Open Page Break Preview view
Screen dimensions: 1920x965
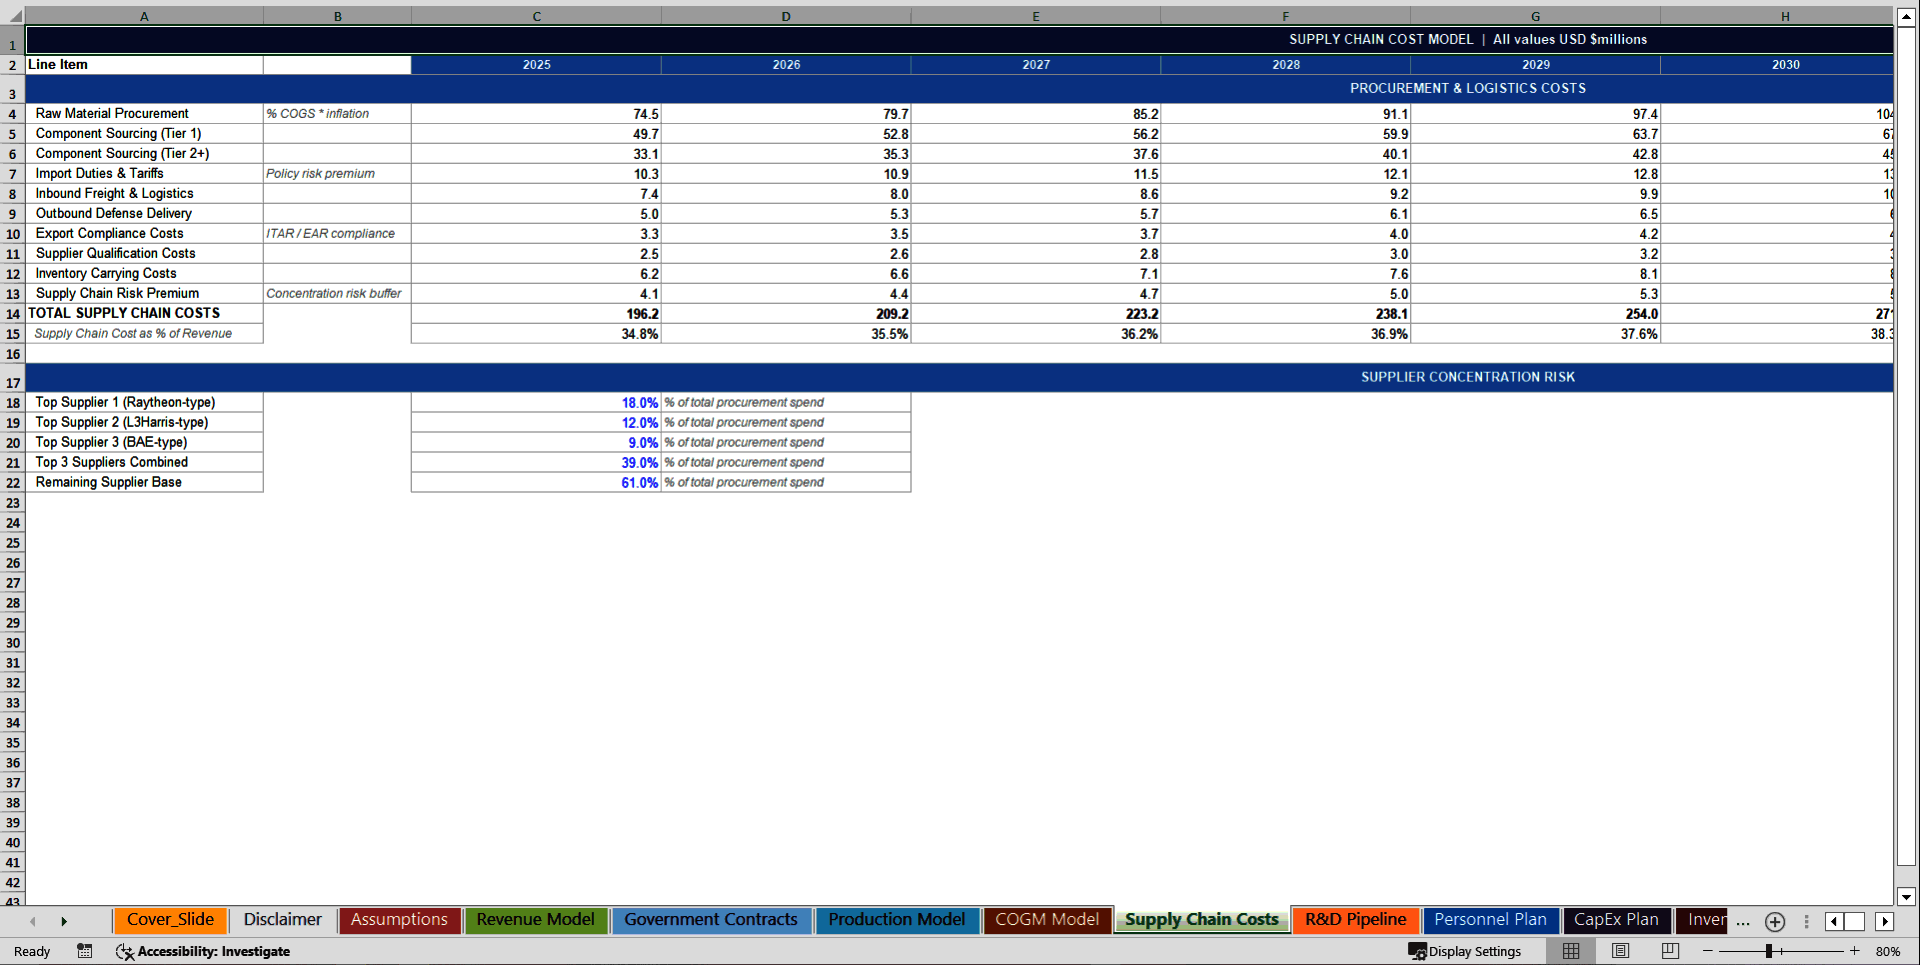pos(1669,951)
